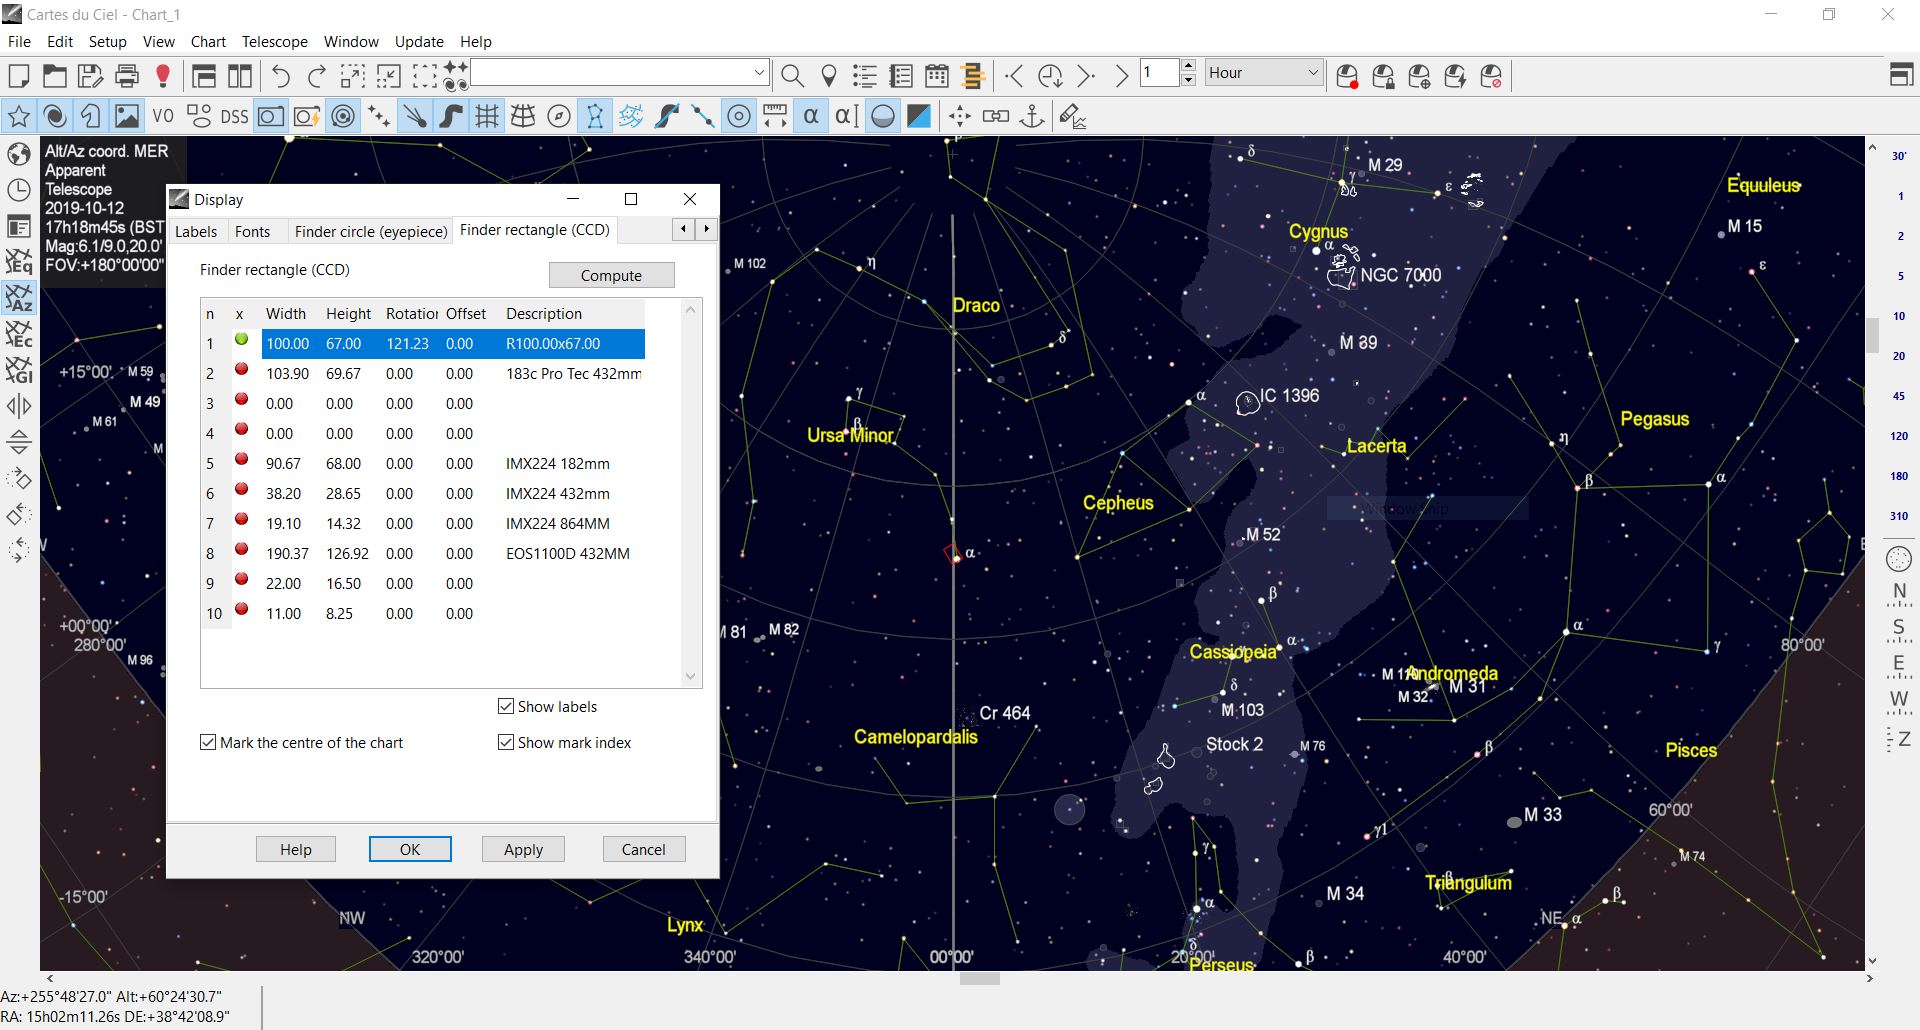This screenshot has height=1030, width=1920.
Task: Click the print chart icon
Action: [127, 76]
